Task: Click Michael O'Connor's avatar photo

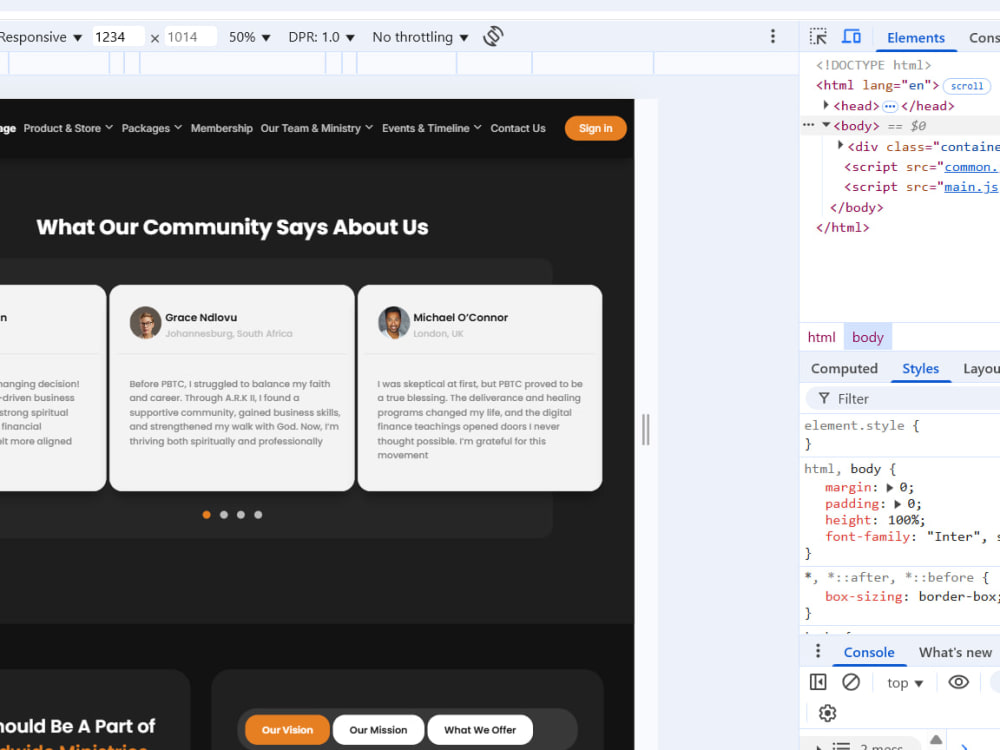Action: tap(393, 323)
